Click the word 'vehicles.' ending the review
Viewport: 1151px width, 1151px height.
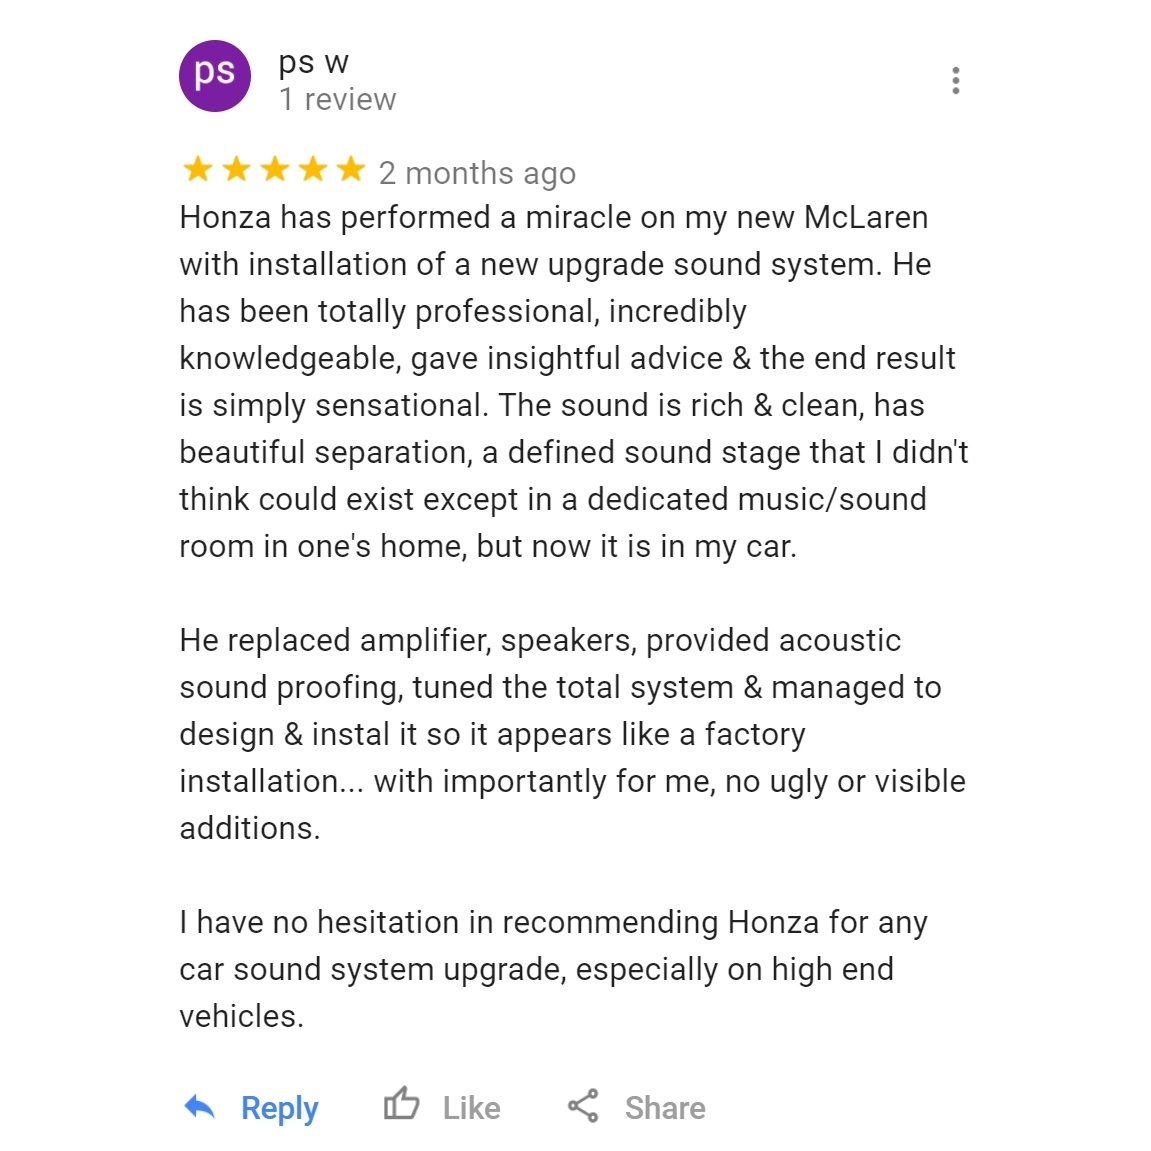(x=242, y=1017)
